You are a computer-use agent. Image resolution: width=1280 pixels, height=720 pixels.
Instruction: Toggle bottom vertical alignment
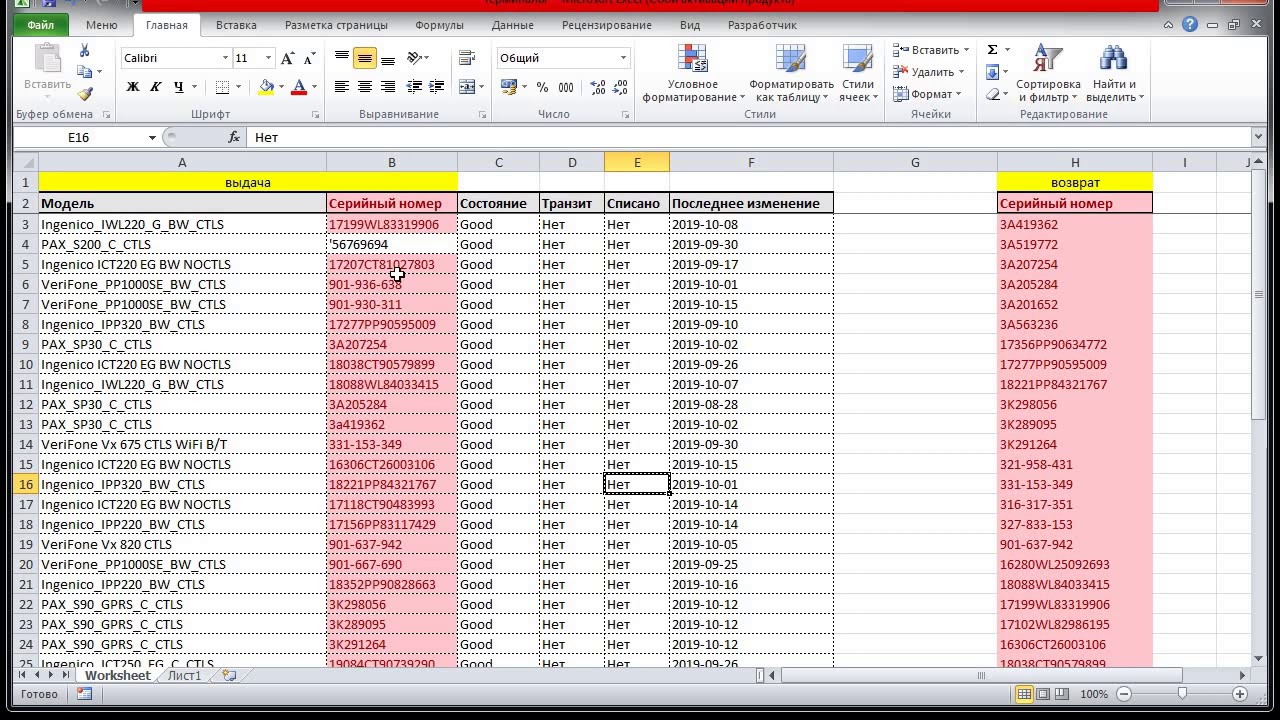click(388, 58)
